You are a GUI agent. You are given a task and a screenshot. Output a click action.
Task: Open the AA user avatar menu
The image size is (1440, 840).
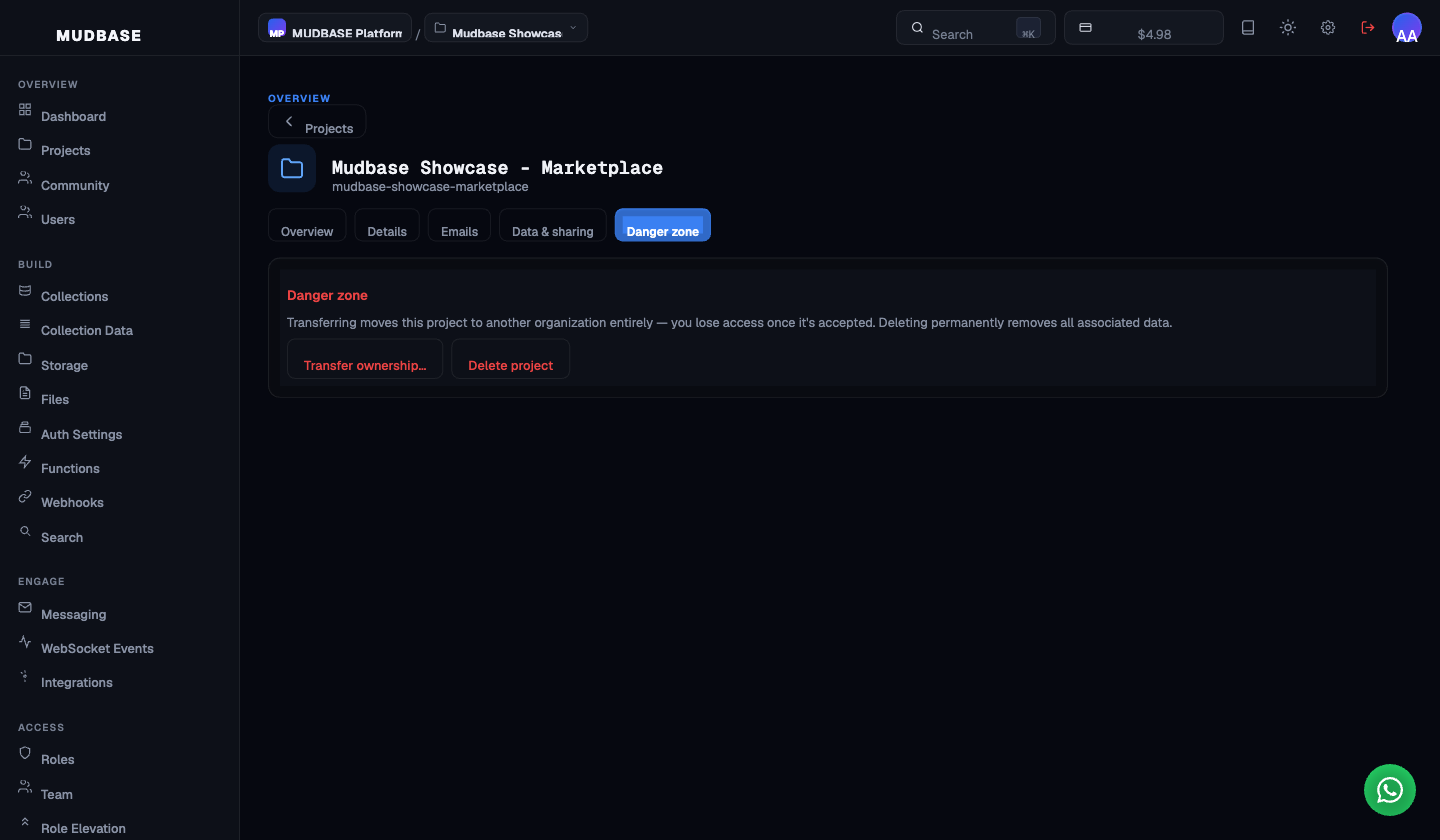(x=1407, y=28)
